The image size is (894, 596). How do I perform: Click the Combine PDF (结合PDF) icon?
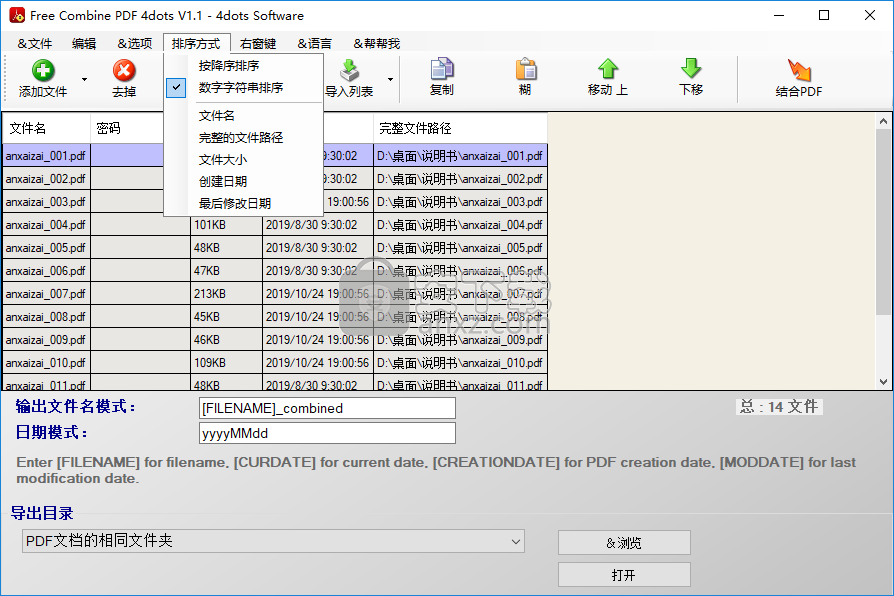tap(799, 70)
